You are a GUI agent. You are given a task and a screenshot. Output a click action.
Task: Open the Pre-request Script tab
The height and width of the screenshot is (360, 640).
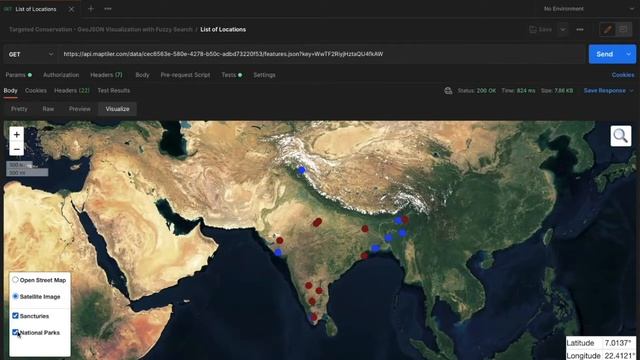point(185,75)
